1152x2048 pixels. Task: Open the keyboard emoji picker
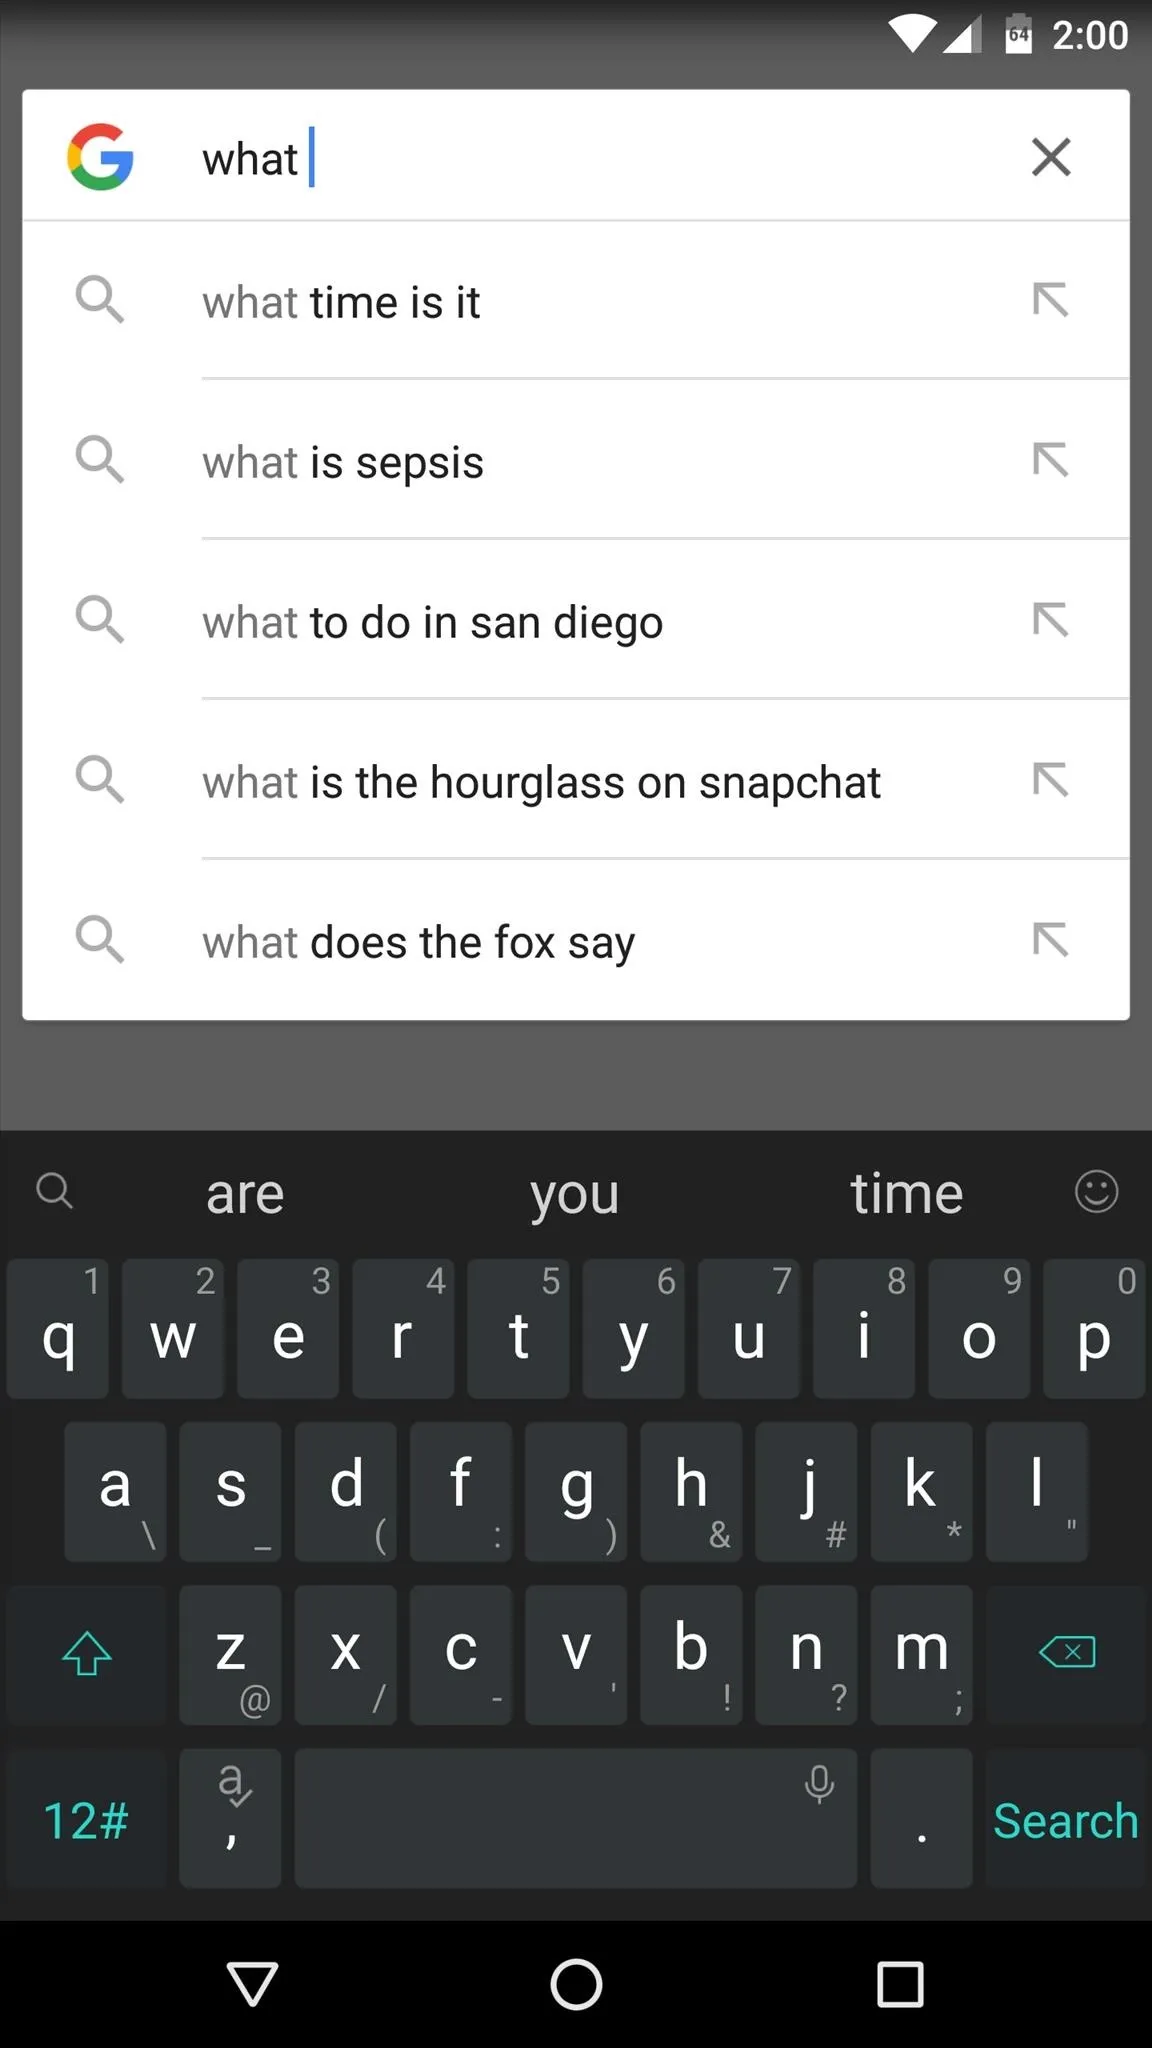coord(1096,1191)
